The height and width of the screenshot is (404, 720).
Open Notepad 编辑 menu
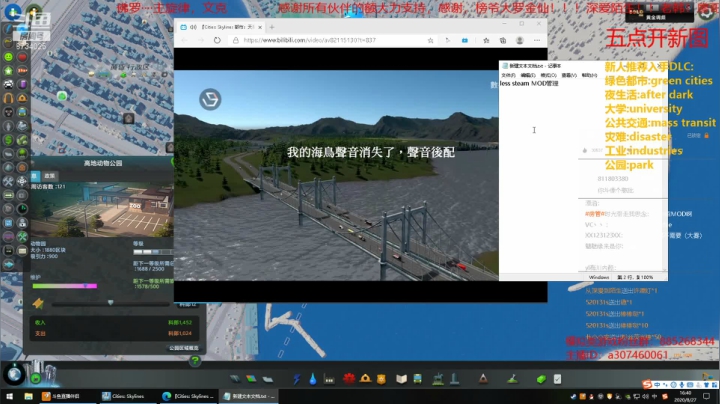[528, 75]
